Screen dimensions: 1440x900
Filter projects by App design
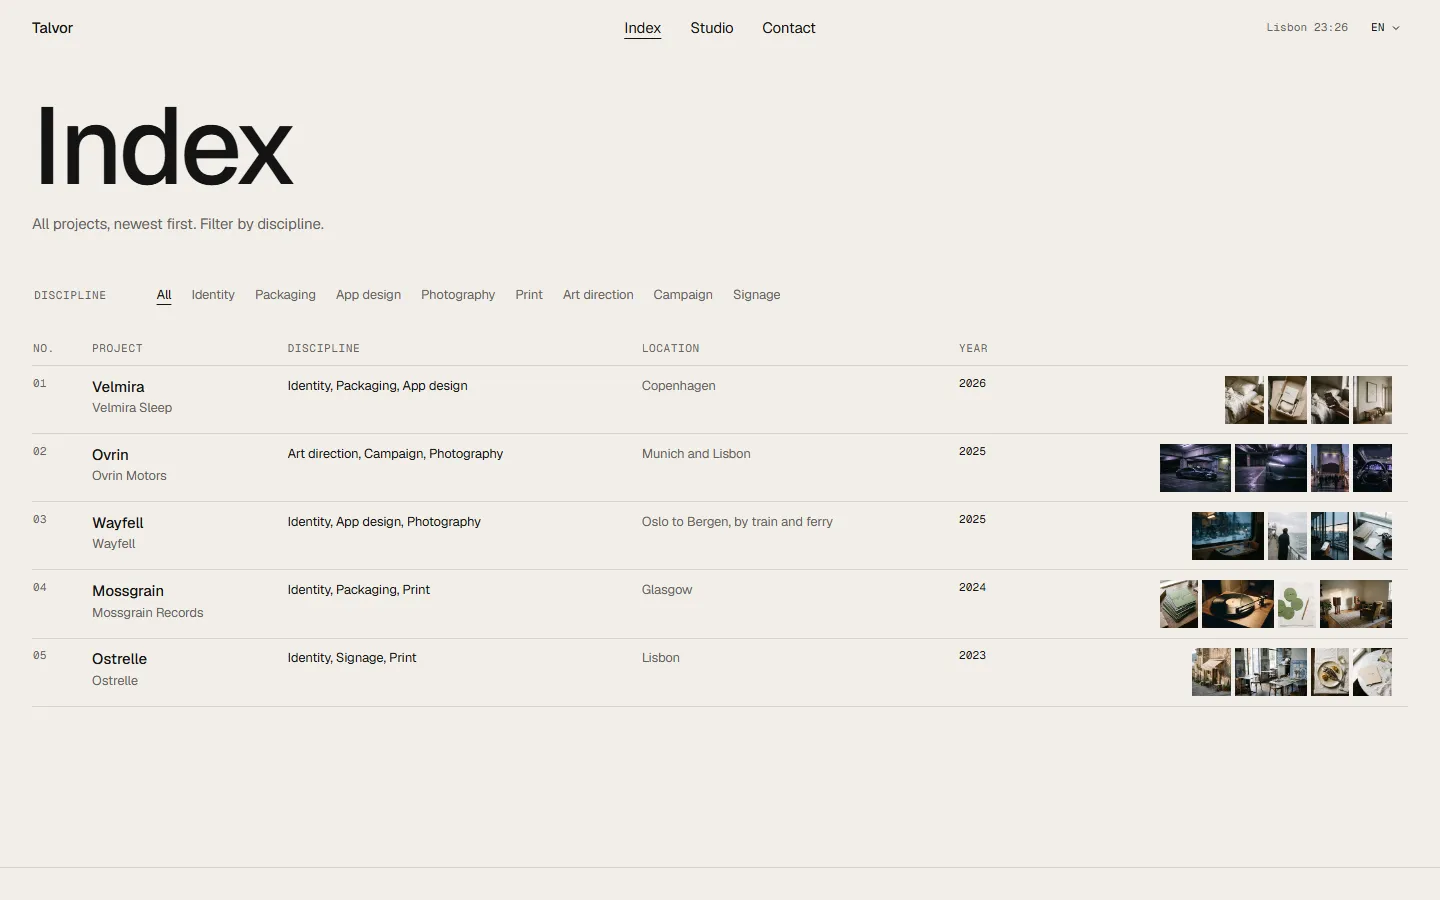(x=368, y=295)
